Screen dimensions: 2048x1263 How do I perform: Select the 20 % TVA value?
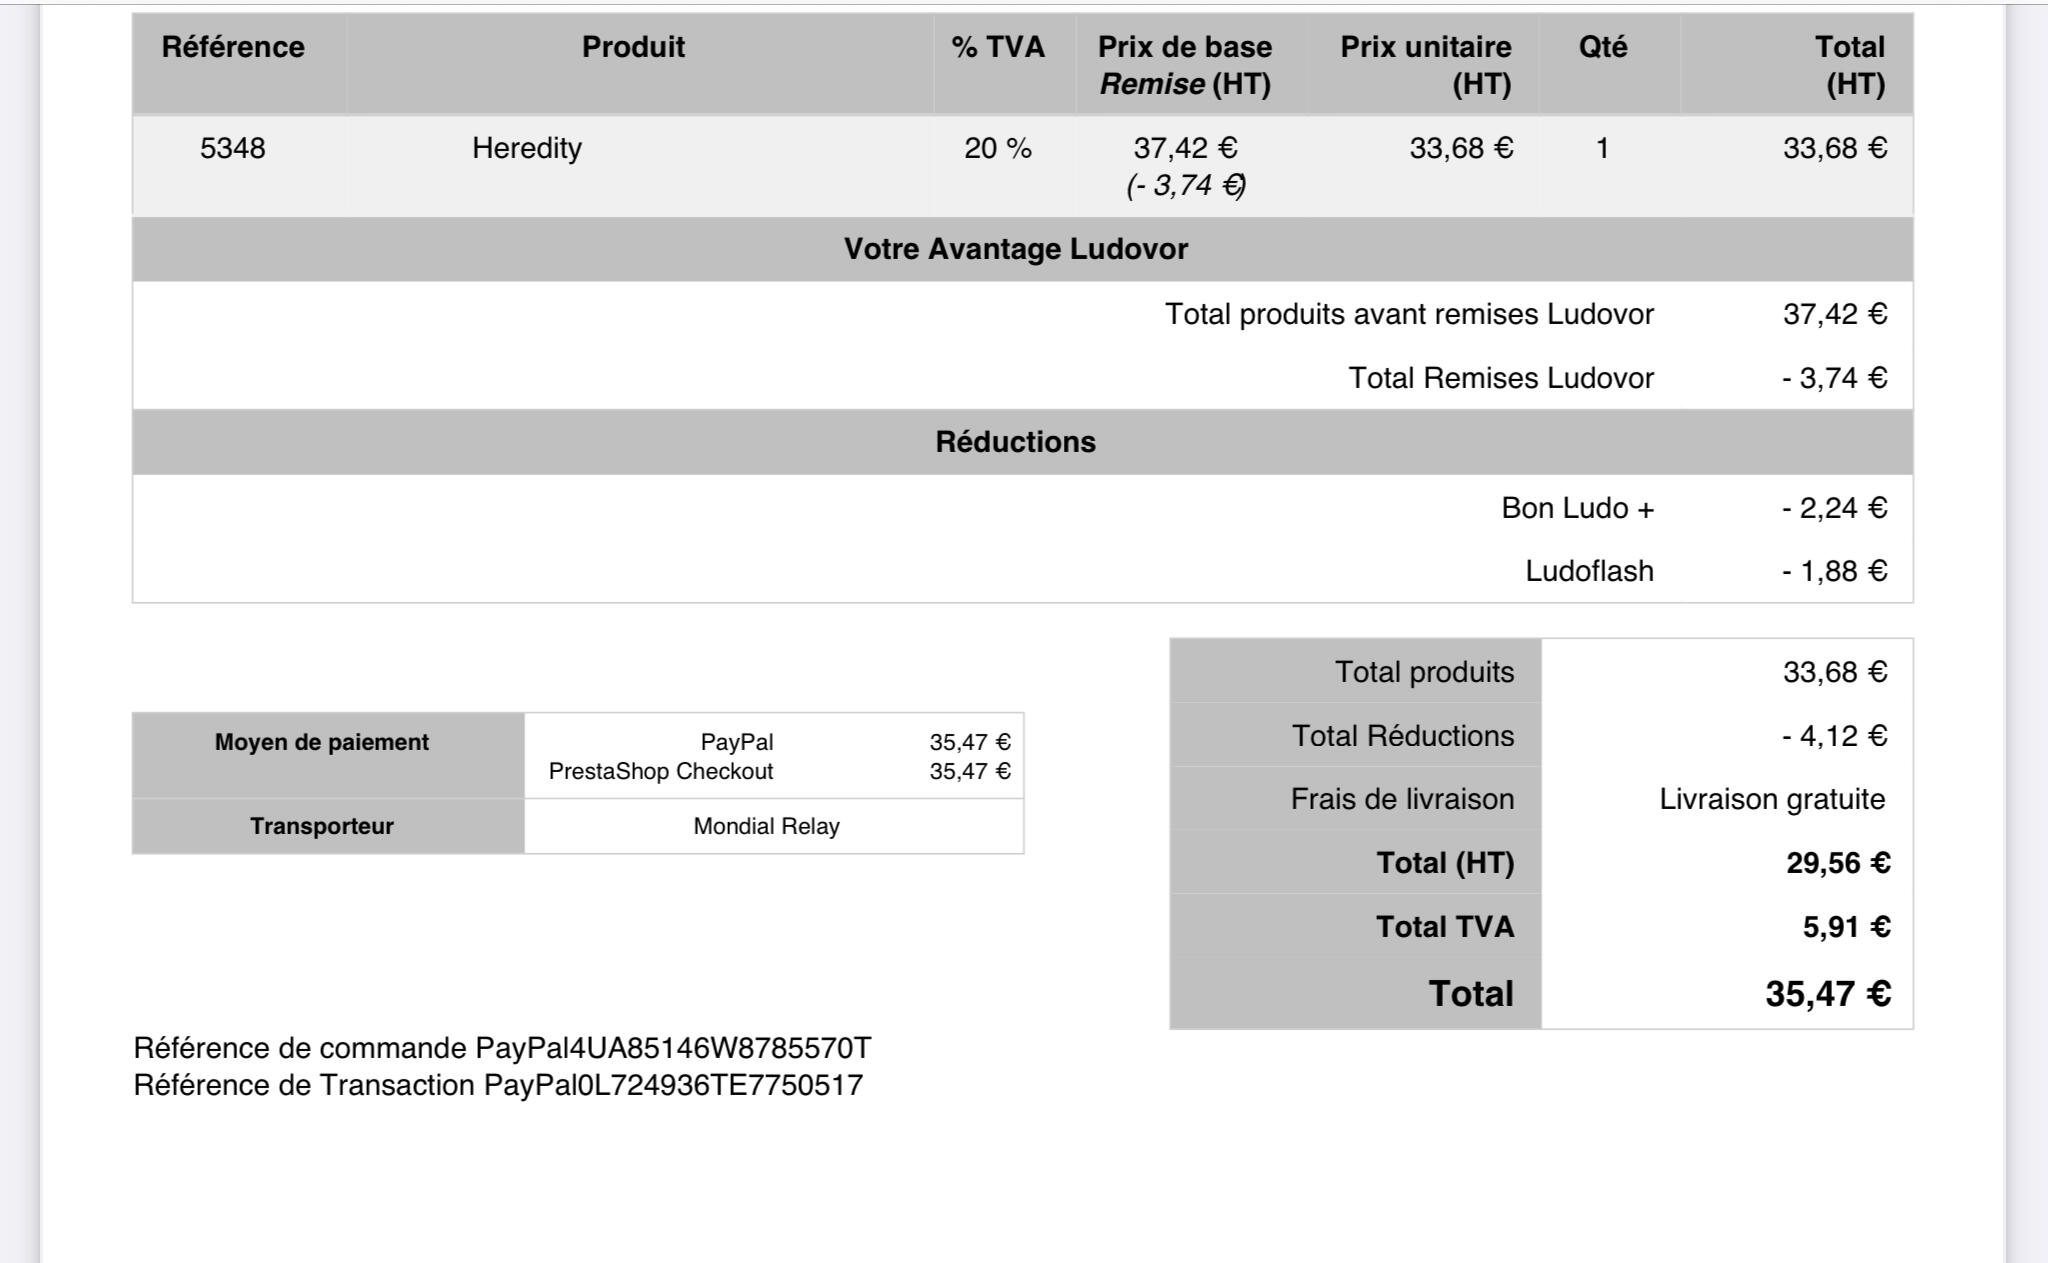997,148
